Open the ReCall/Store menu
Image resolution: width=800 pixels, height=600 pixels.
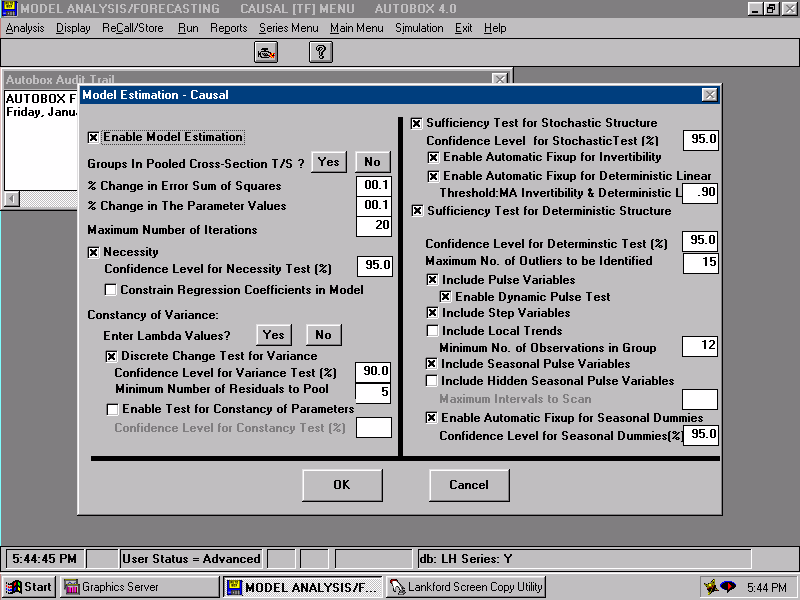point(133,28)
